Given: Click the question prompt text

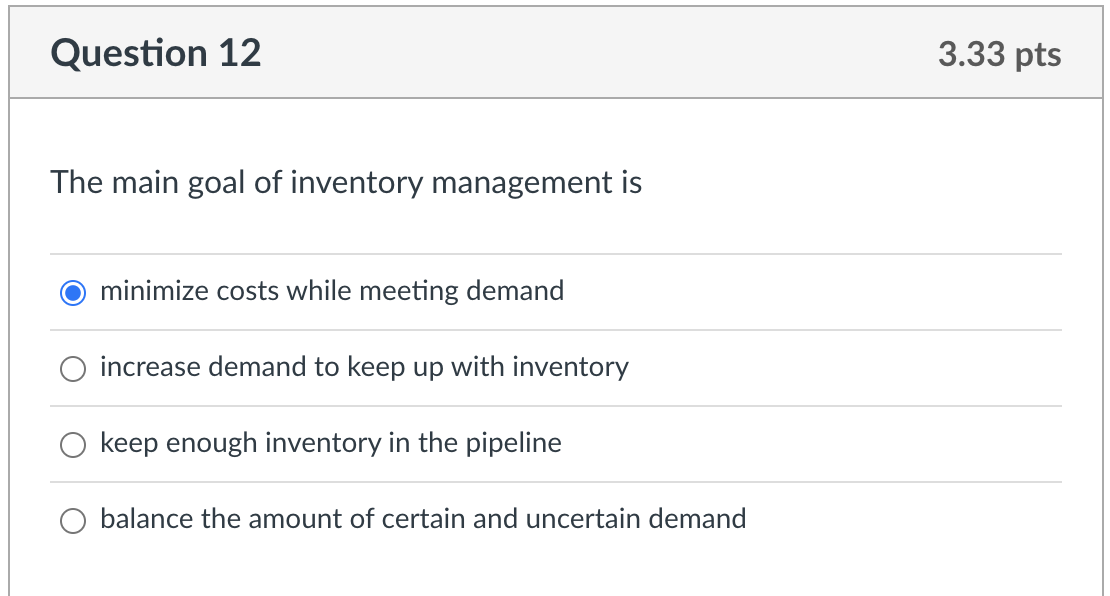Looking at the screenshot, I should coord(347,183).
